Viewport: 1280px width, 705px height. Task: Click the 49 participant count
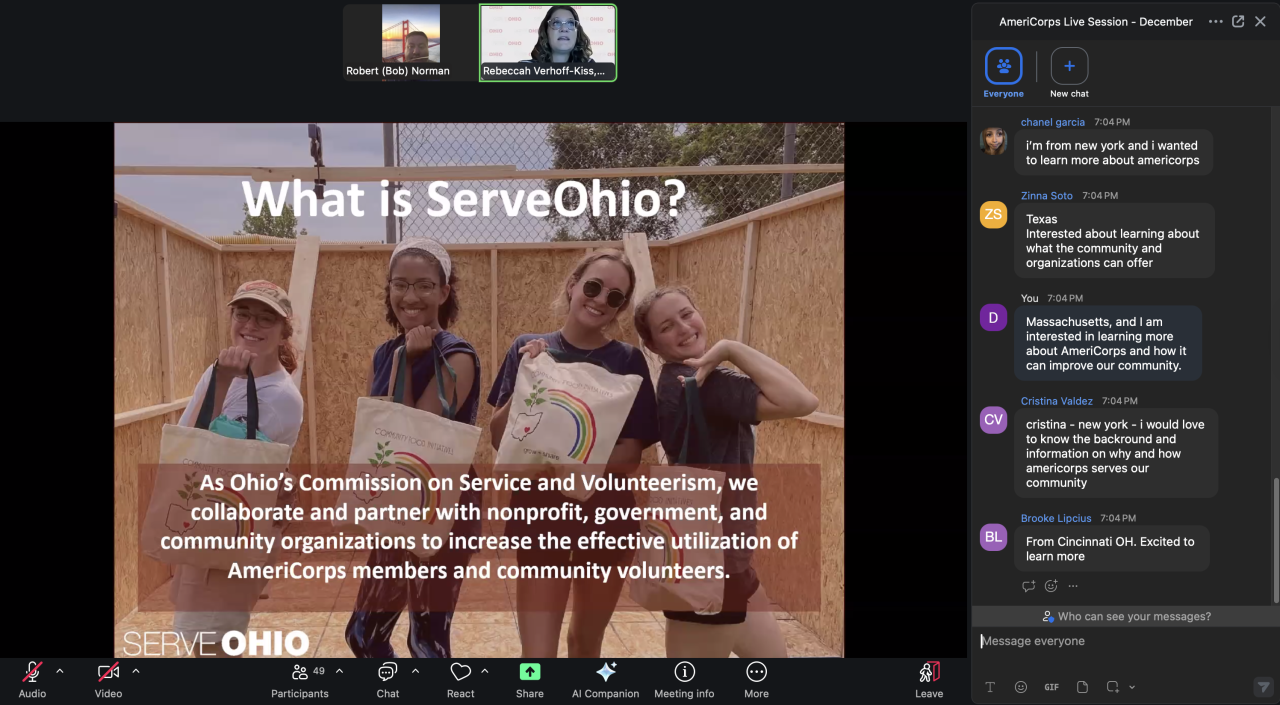tap(319, 671)
